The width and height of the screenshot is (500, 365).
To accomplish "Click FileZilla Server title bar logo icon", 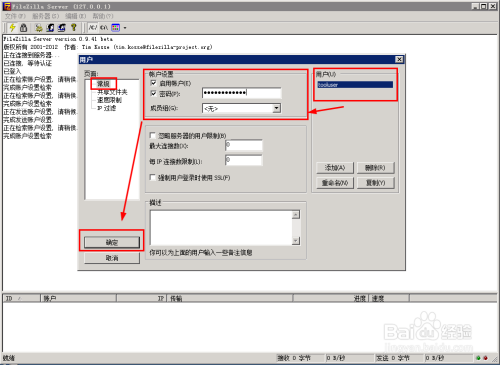I will pyautogui.click(x=7, y=6).
